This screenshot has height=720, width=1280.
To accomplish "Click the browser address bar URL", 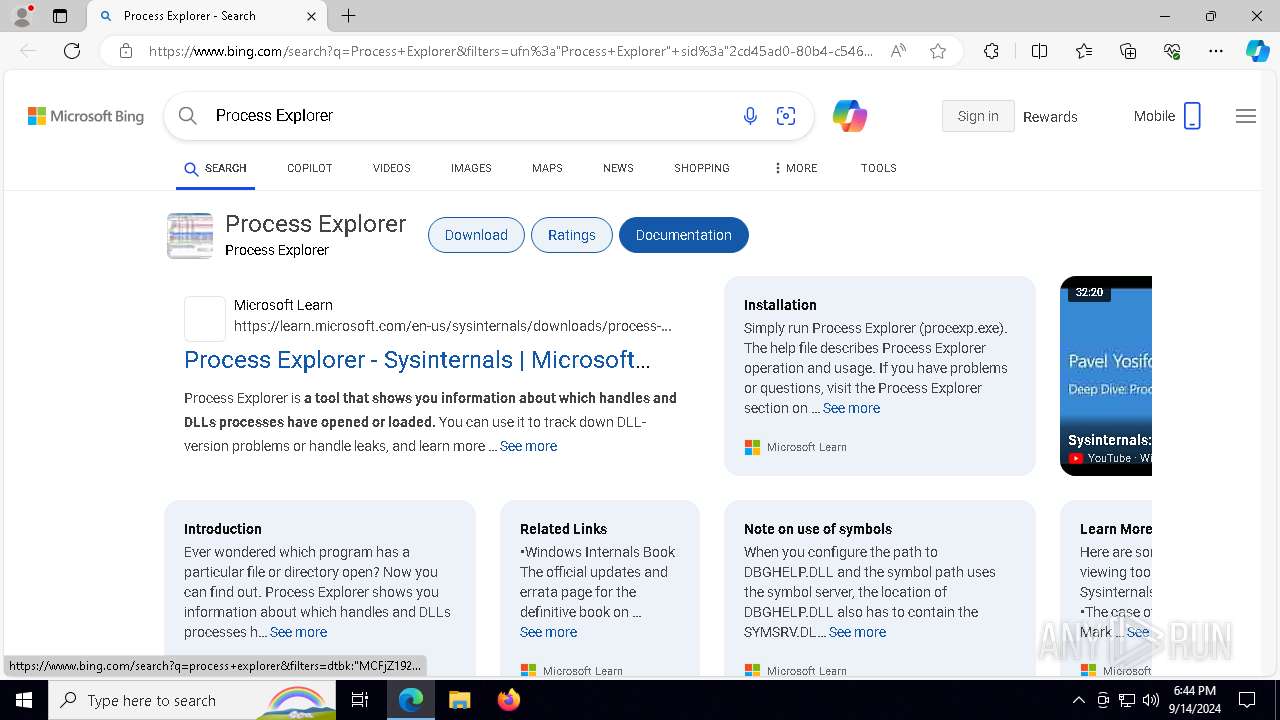I will 510,51.
